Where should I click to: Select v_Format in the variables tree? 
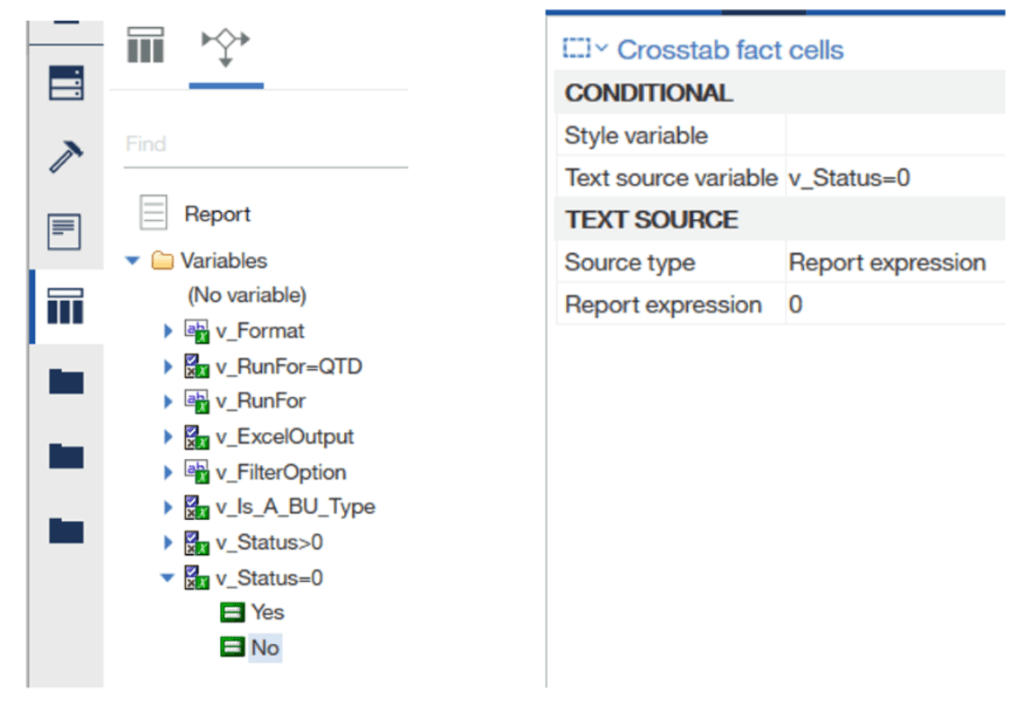(x=260, y=331)
